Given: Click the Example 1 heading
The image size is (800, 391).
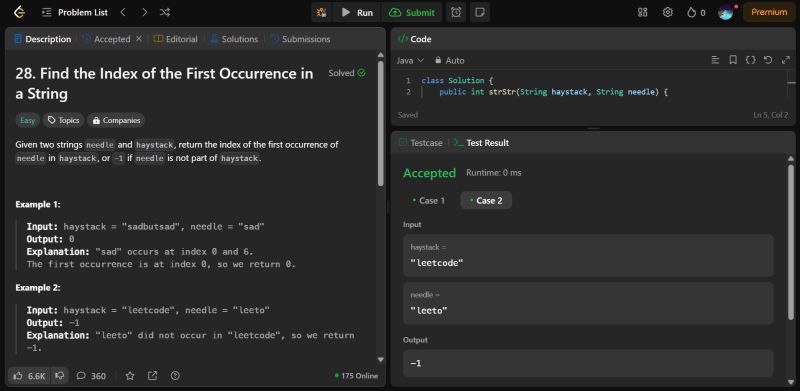Looking at the screenshot, I should coord(38,204).
